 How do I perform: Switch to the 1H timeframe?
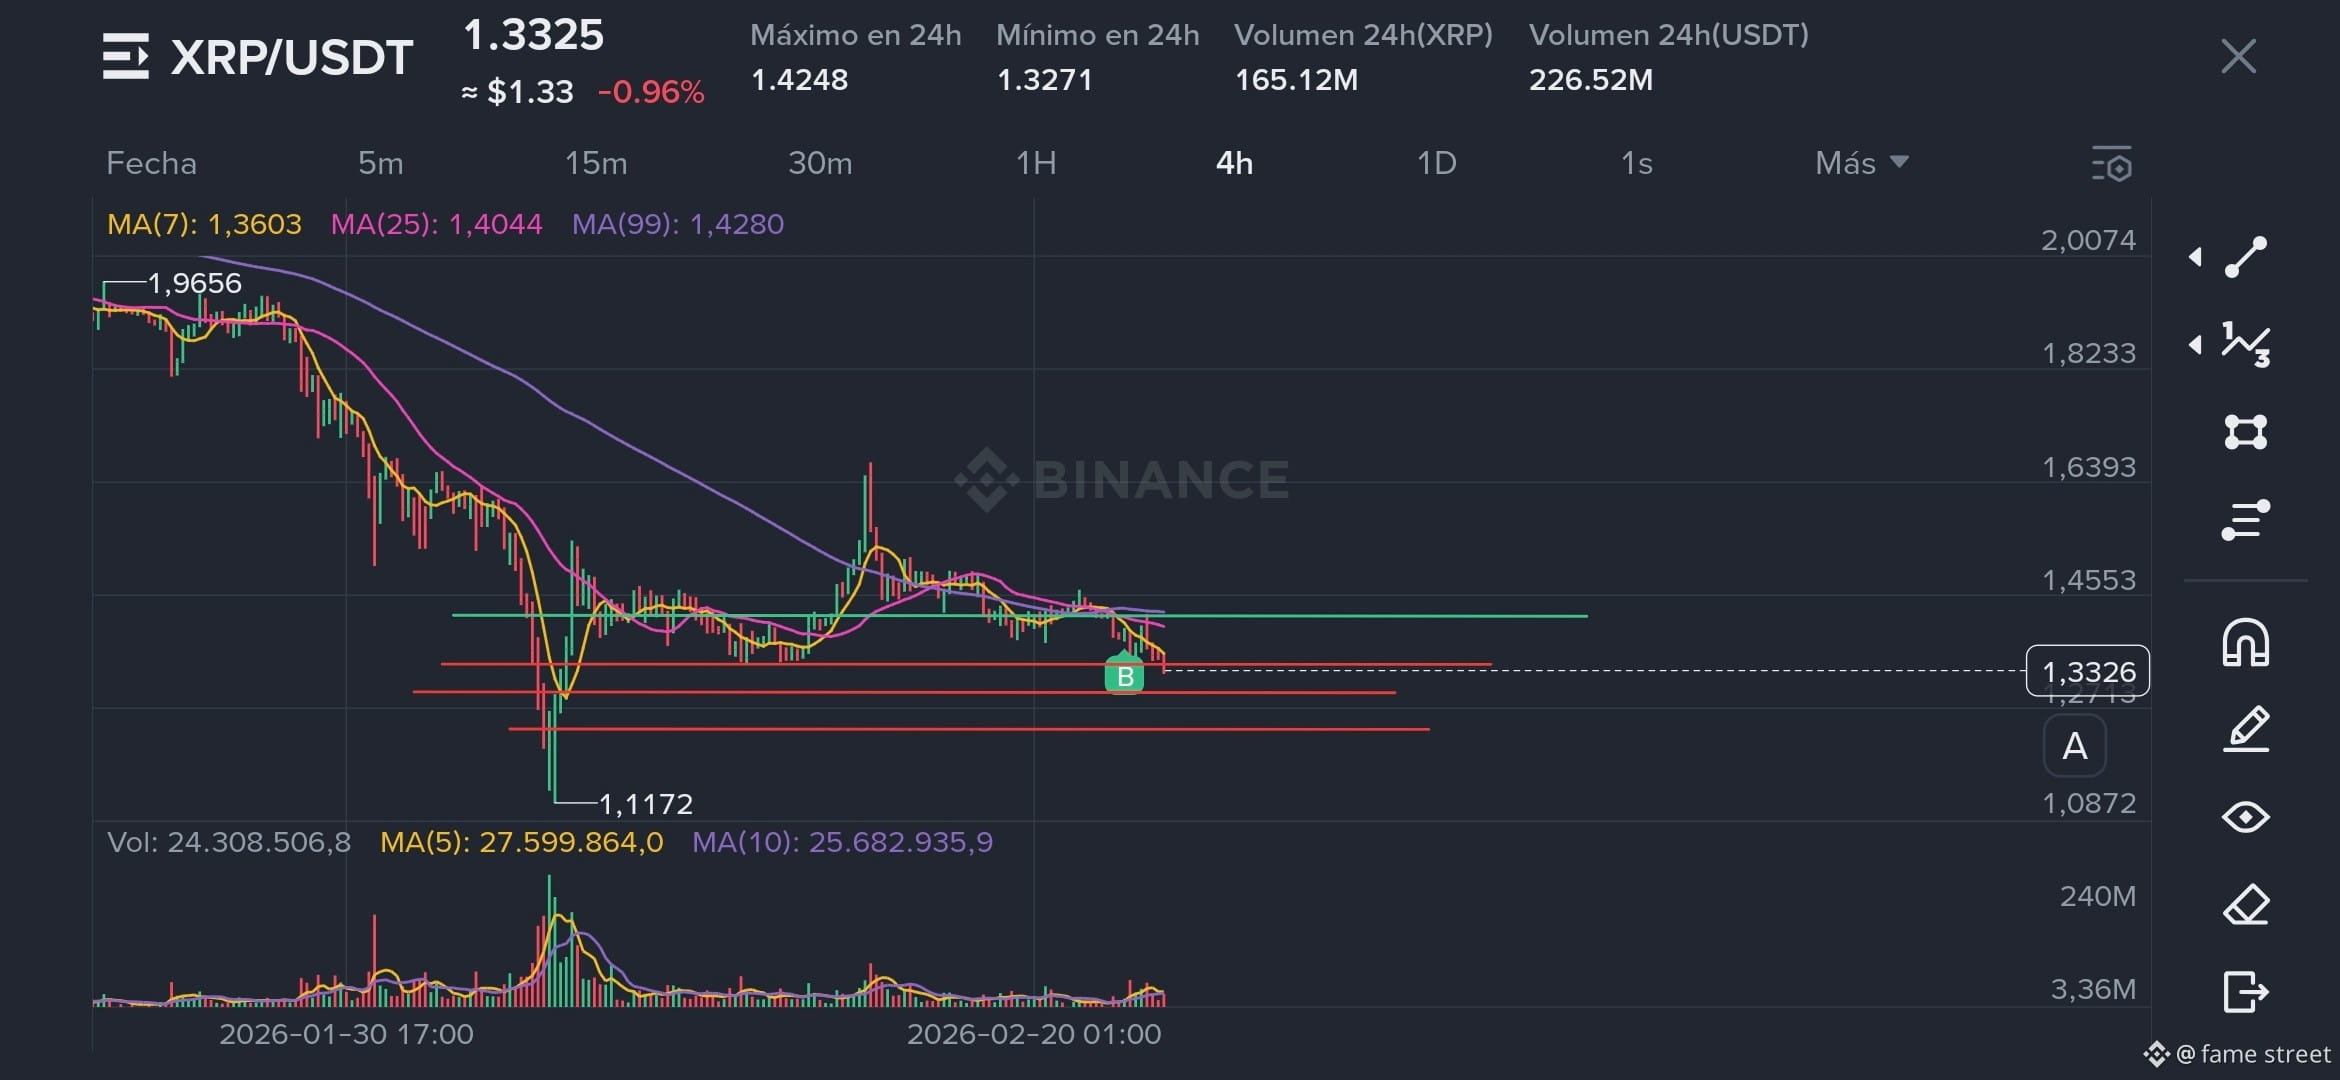pyautogui.click(x=1036, y=163)
